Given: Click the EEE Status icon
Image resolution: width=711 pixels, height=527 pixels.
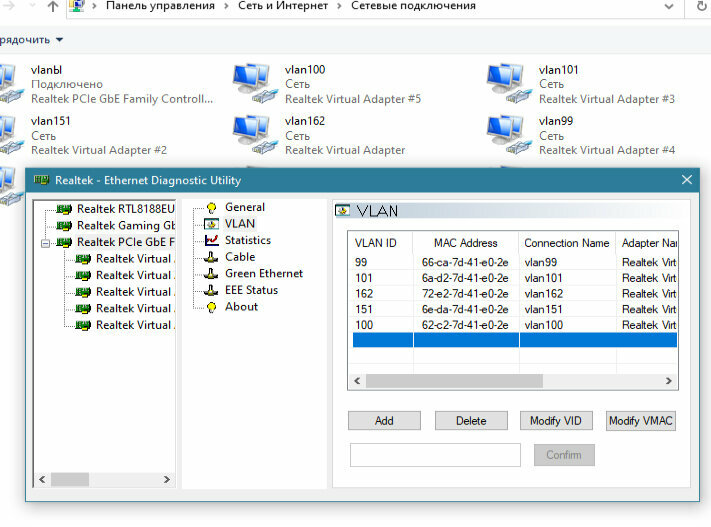Looking at the screenshot, I should 211,290.
